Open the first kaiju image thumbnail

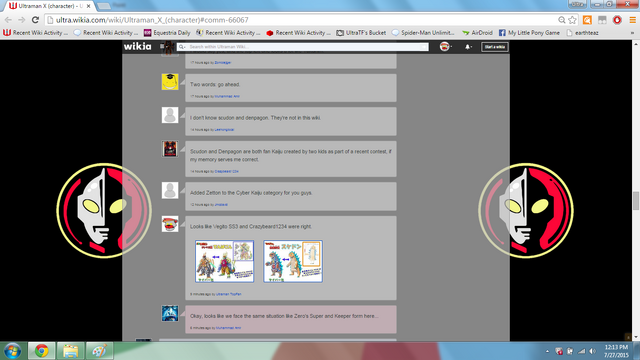click(x=224, y=261)
